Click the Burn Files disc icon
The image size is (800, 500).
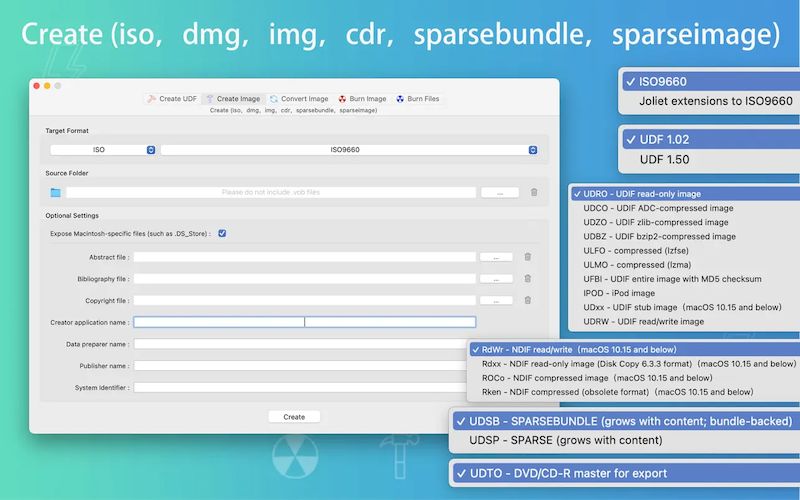(400, 99)
